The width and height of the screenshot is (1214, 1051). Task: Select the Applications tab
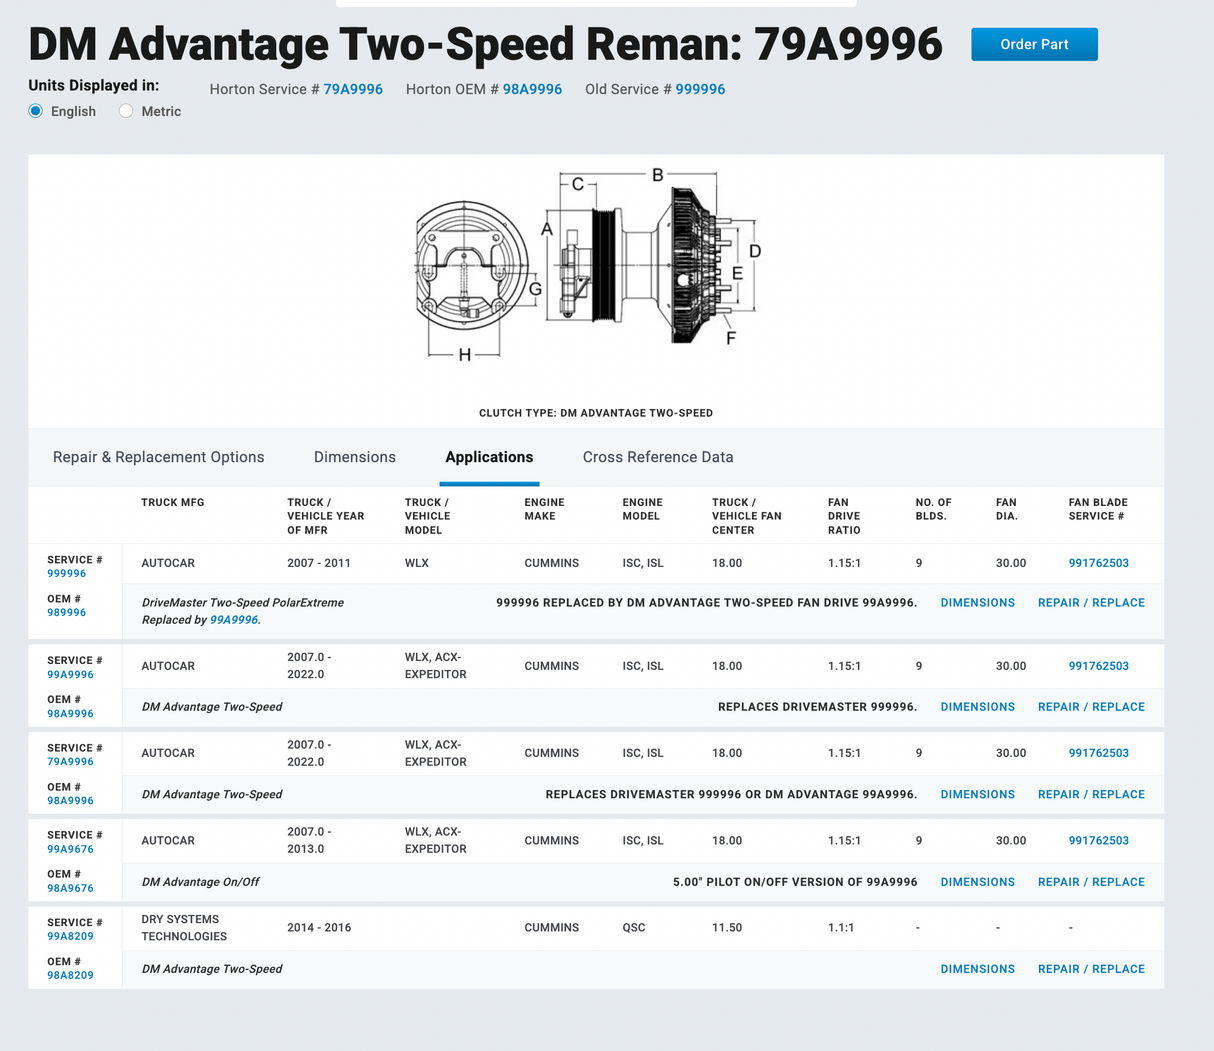pos(489,457)
